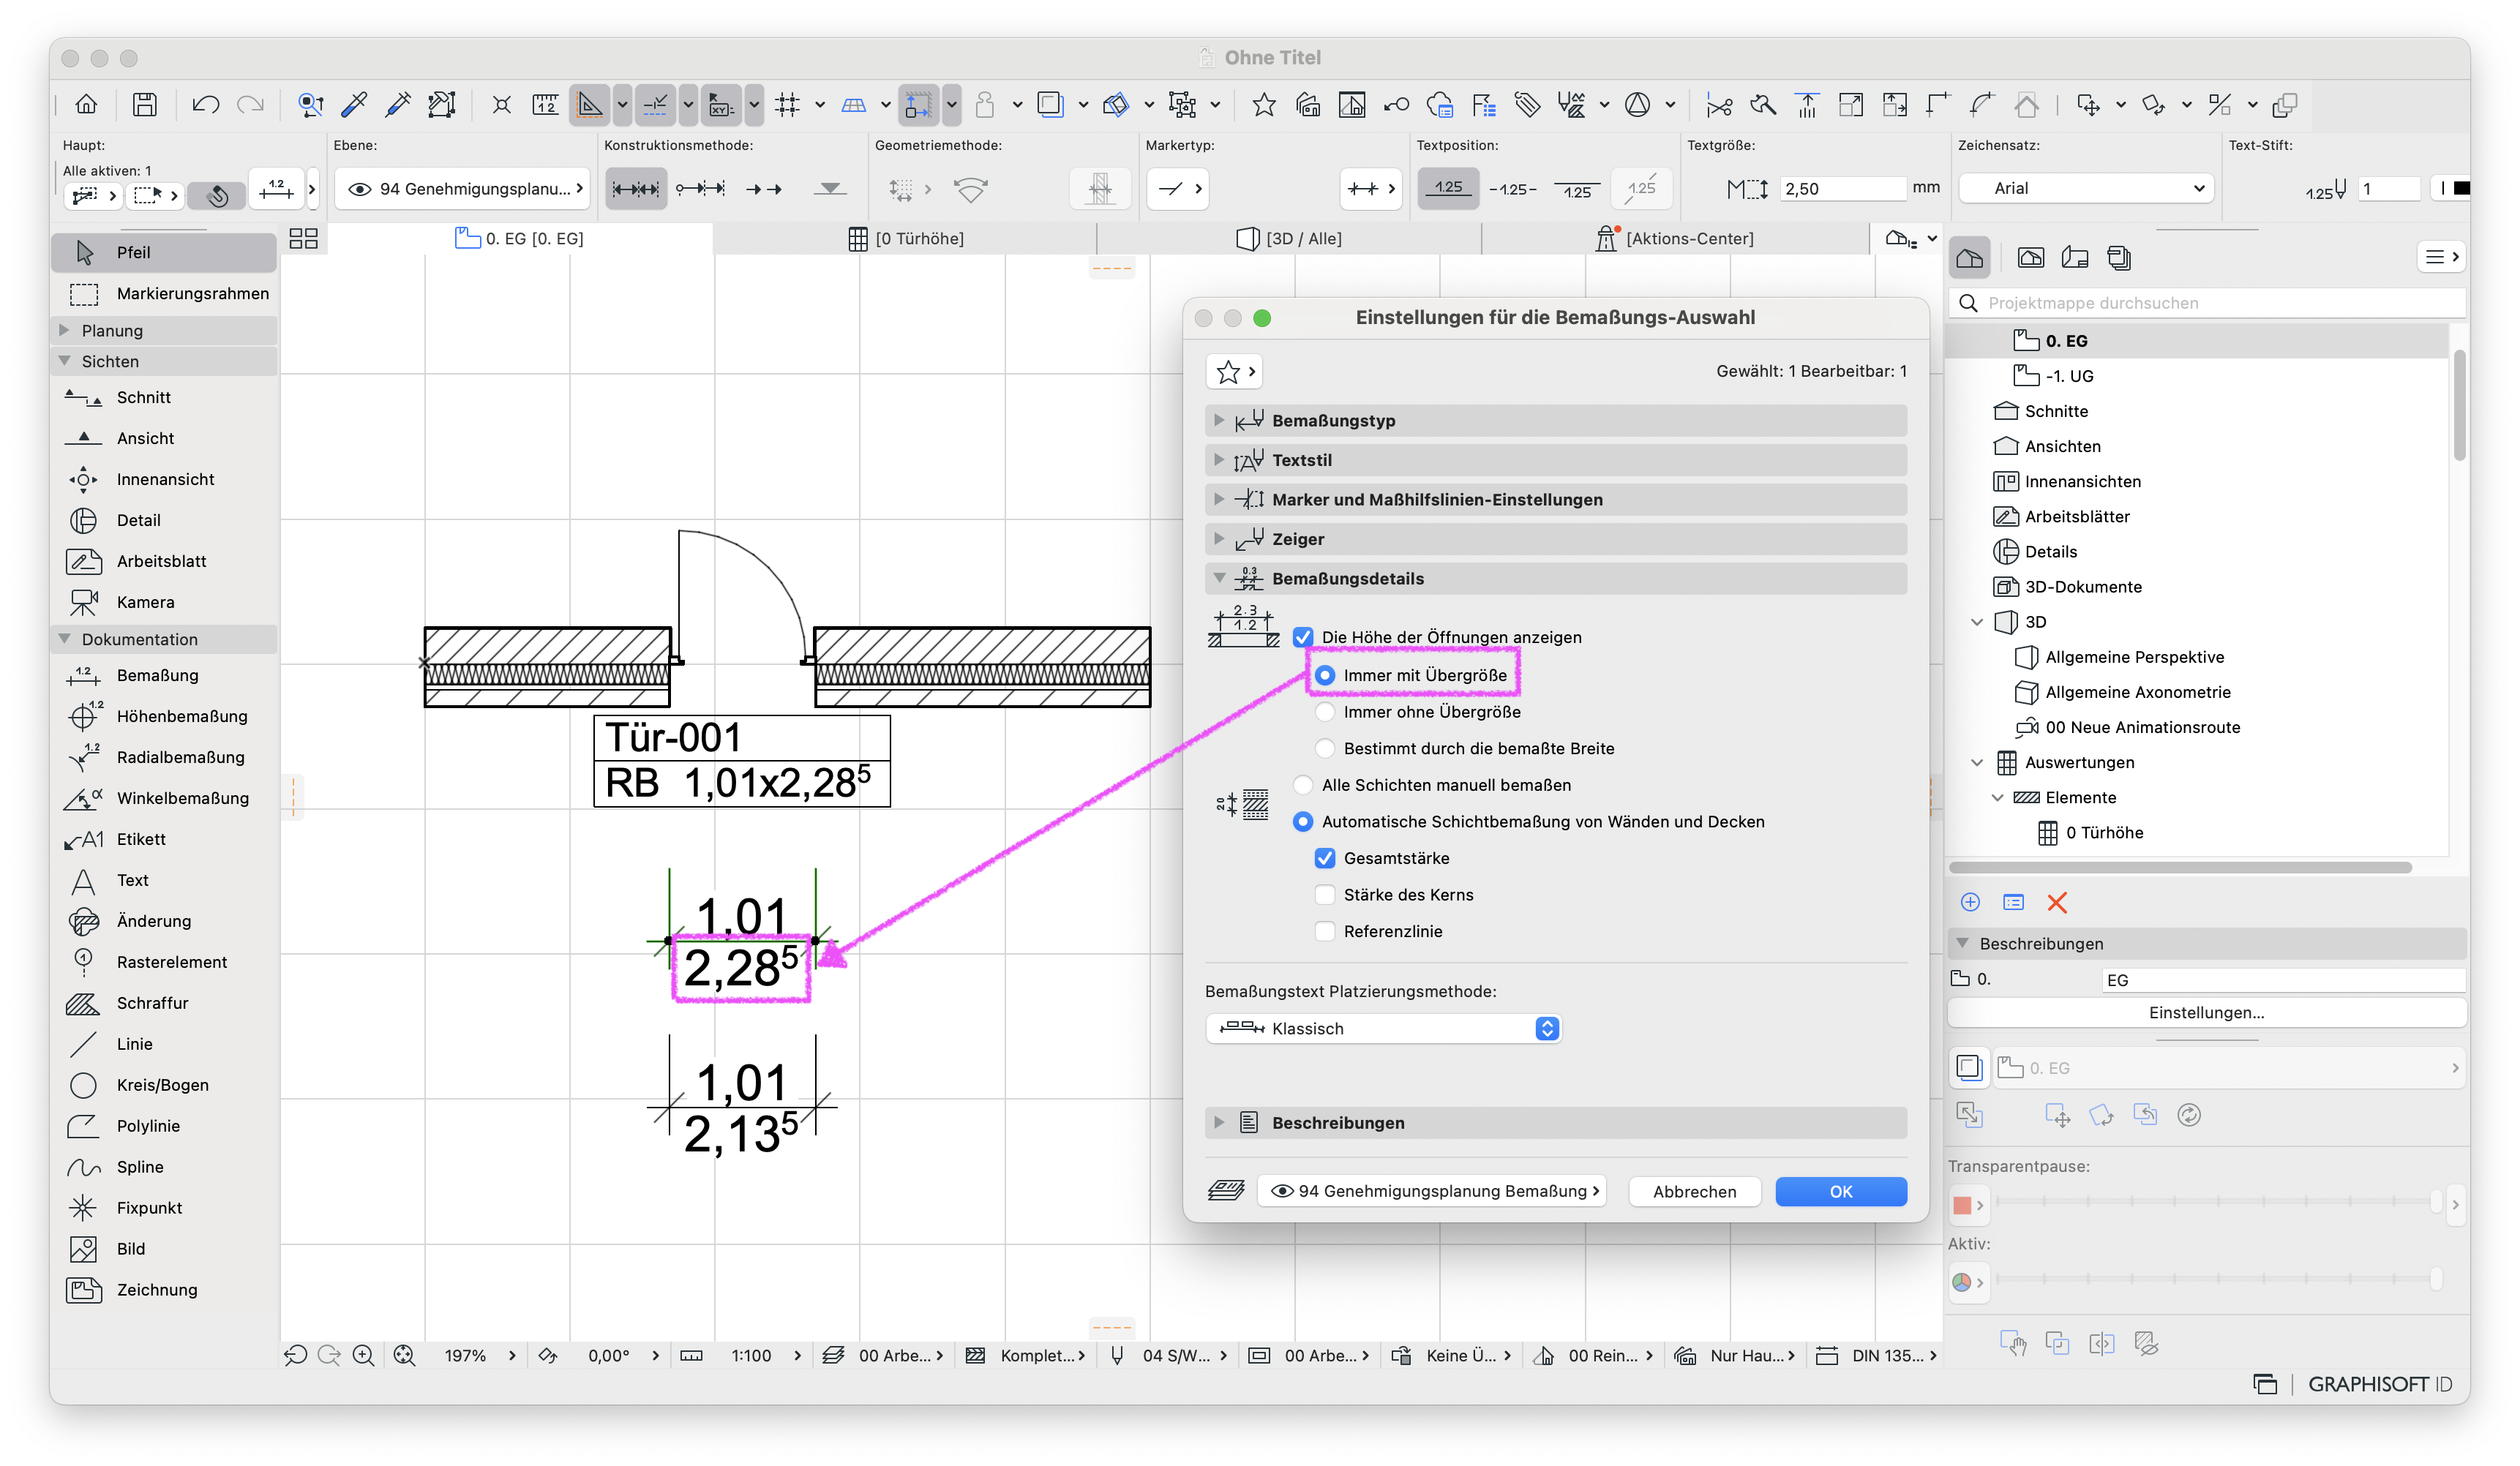
Task: Select the Schnitt section tool
Action: click(x=163, y=397)
